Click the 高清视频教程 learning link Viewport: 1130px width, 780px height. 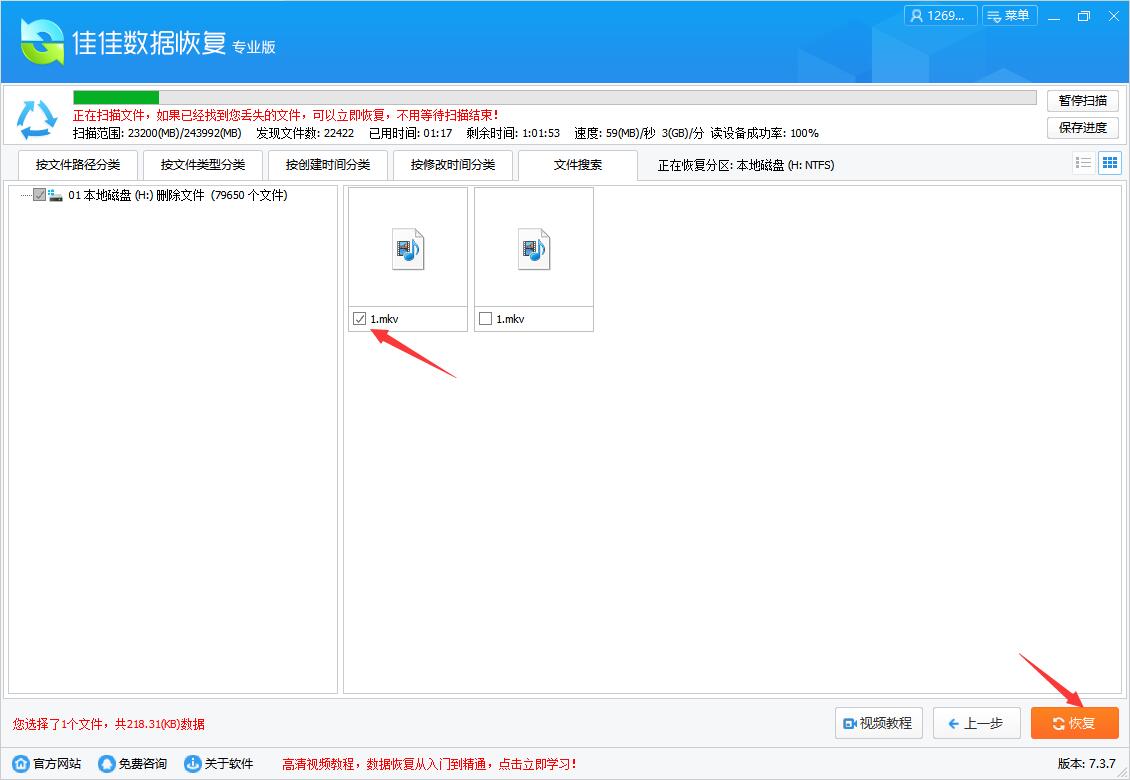pyautogui.click(x=429, y=764)
